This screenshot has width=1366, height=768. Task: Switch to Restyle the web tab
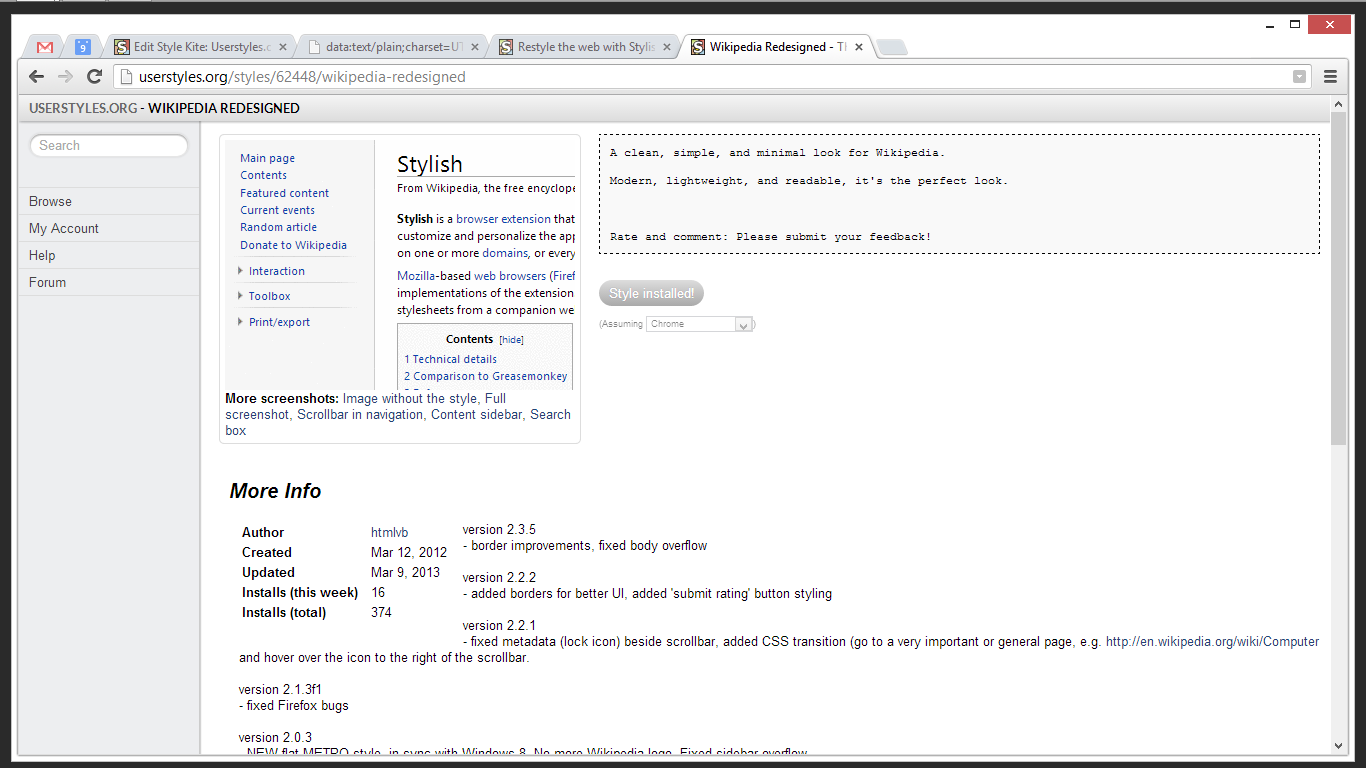(x=583, y=47)
